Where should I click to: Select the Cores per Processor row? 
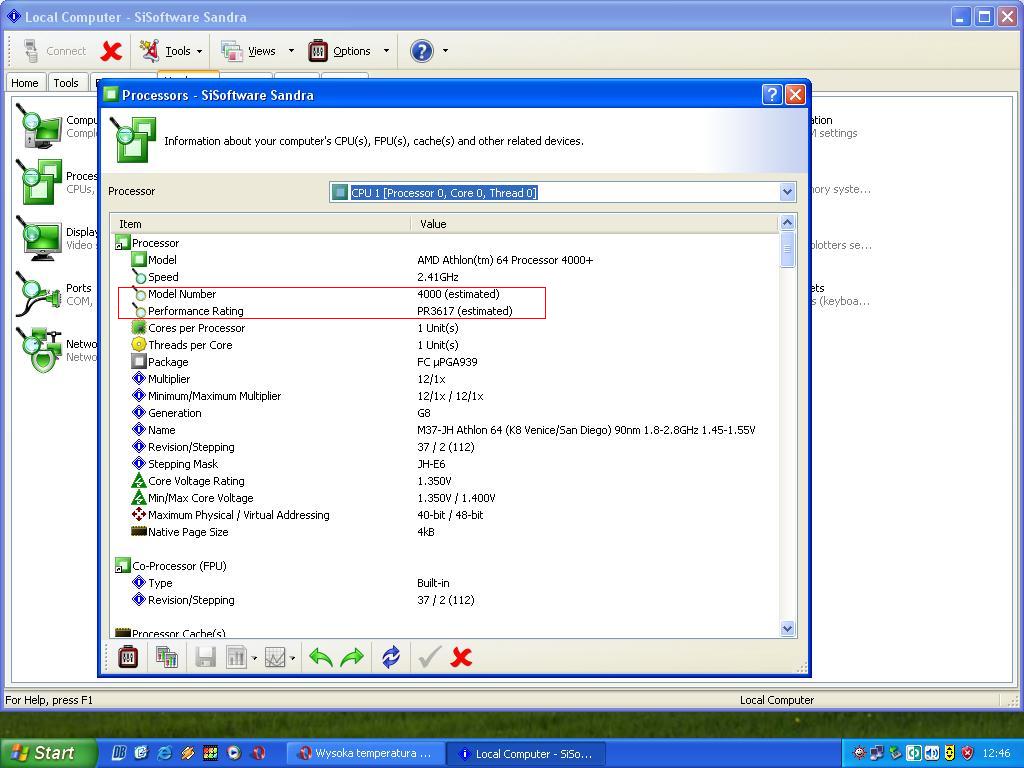(444, 328)
